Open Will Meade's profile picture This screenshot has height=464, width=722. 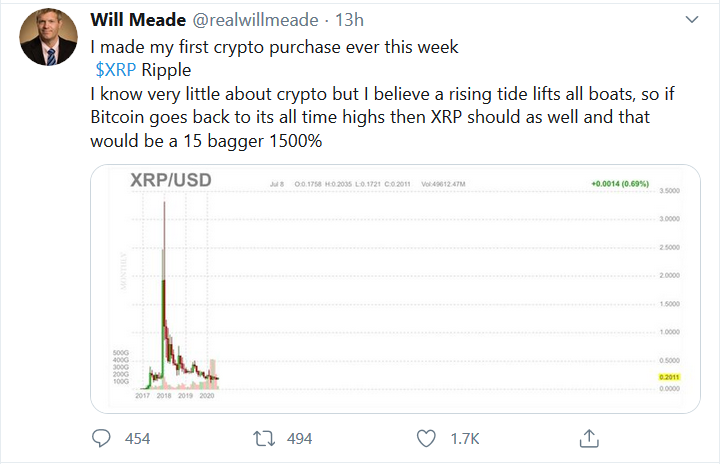48,37
